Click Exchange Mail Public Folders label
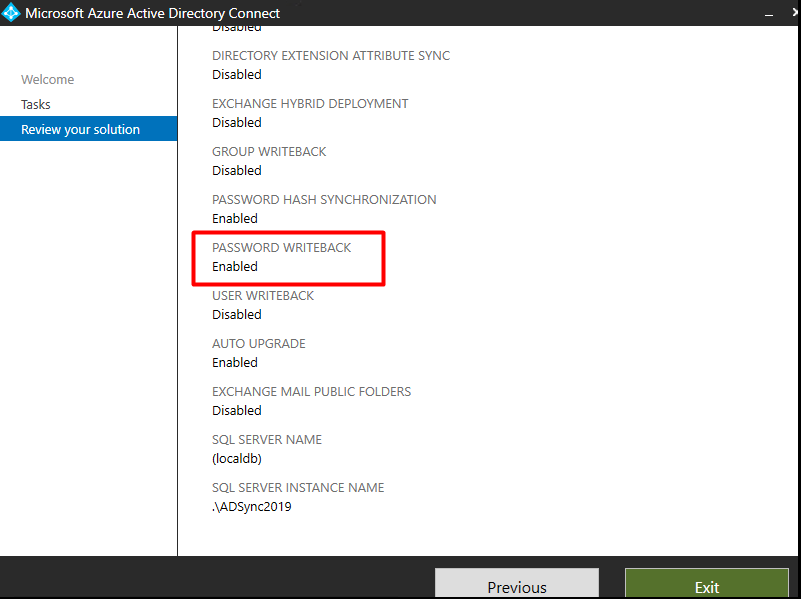Image resolution: width=801 pixels, height=599 pixels. [x=311, y=392]
